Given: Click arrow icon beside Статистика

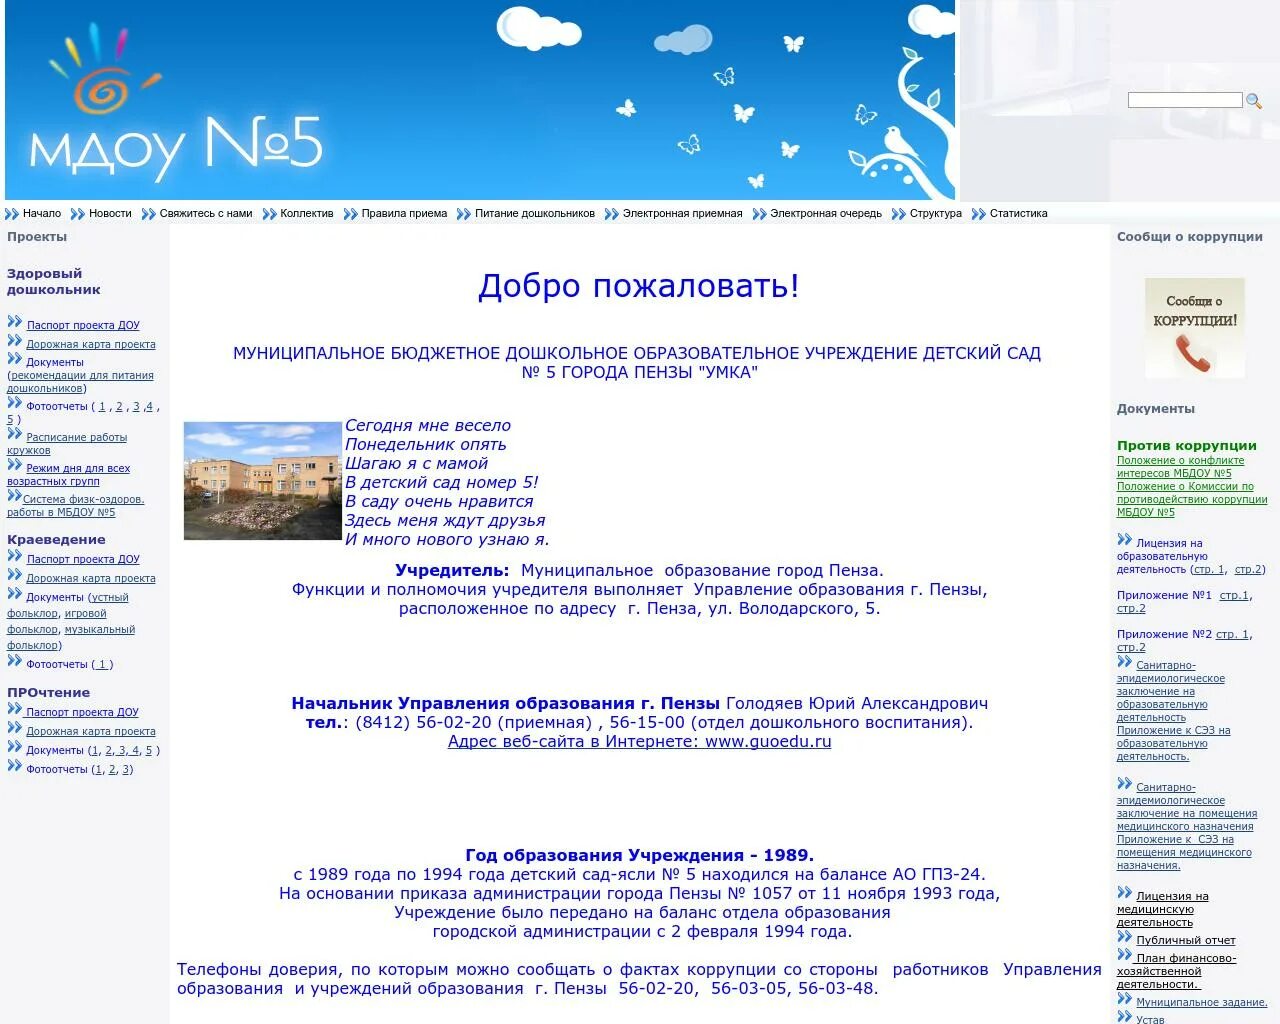Looking at the screenshot, I should [979, 214].
